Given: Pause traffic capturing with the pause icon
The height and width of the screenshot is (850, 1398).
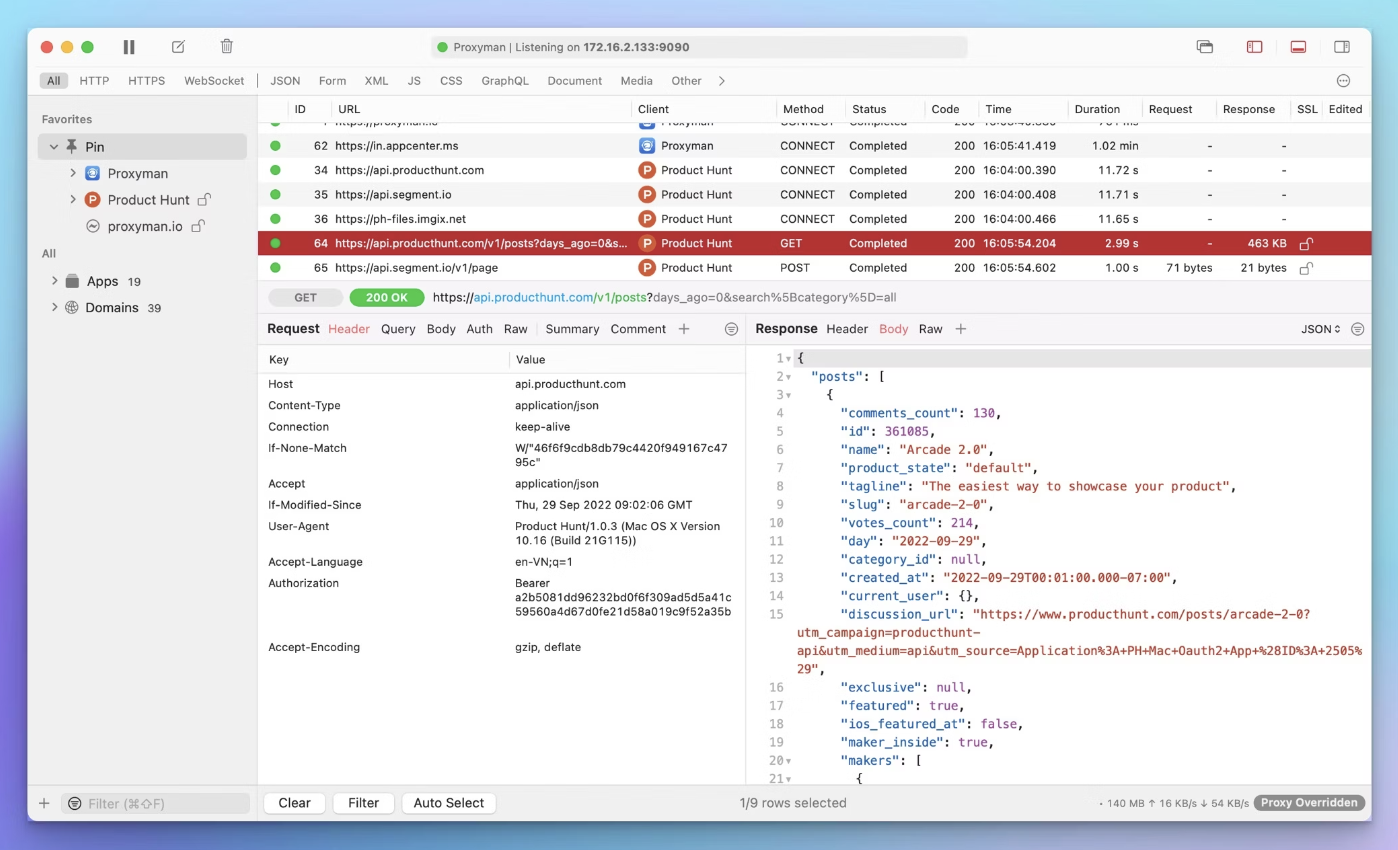Looking at the screenshot, I should [x=129, y=46].
